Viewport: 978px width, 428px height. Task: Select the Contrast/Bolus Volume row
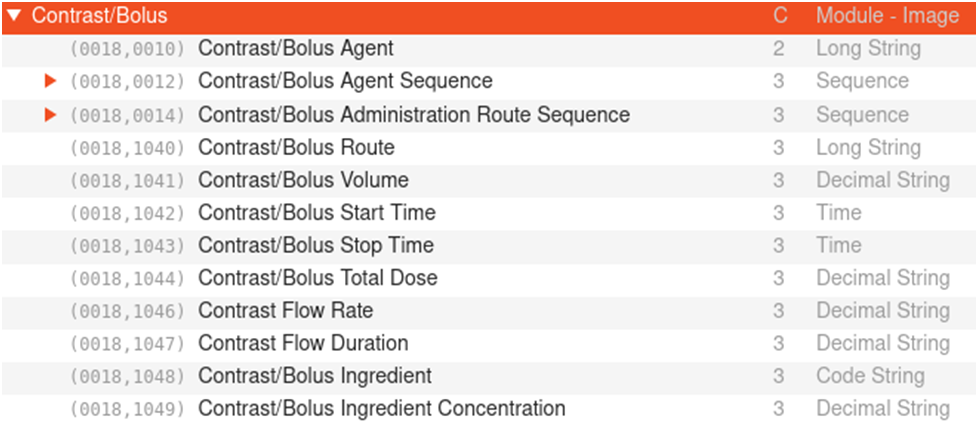303,180
